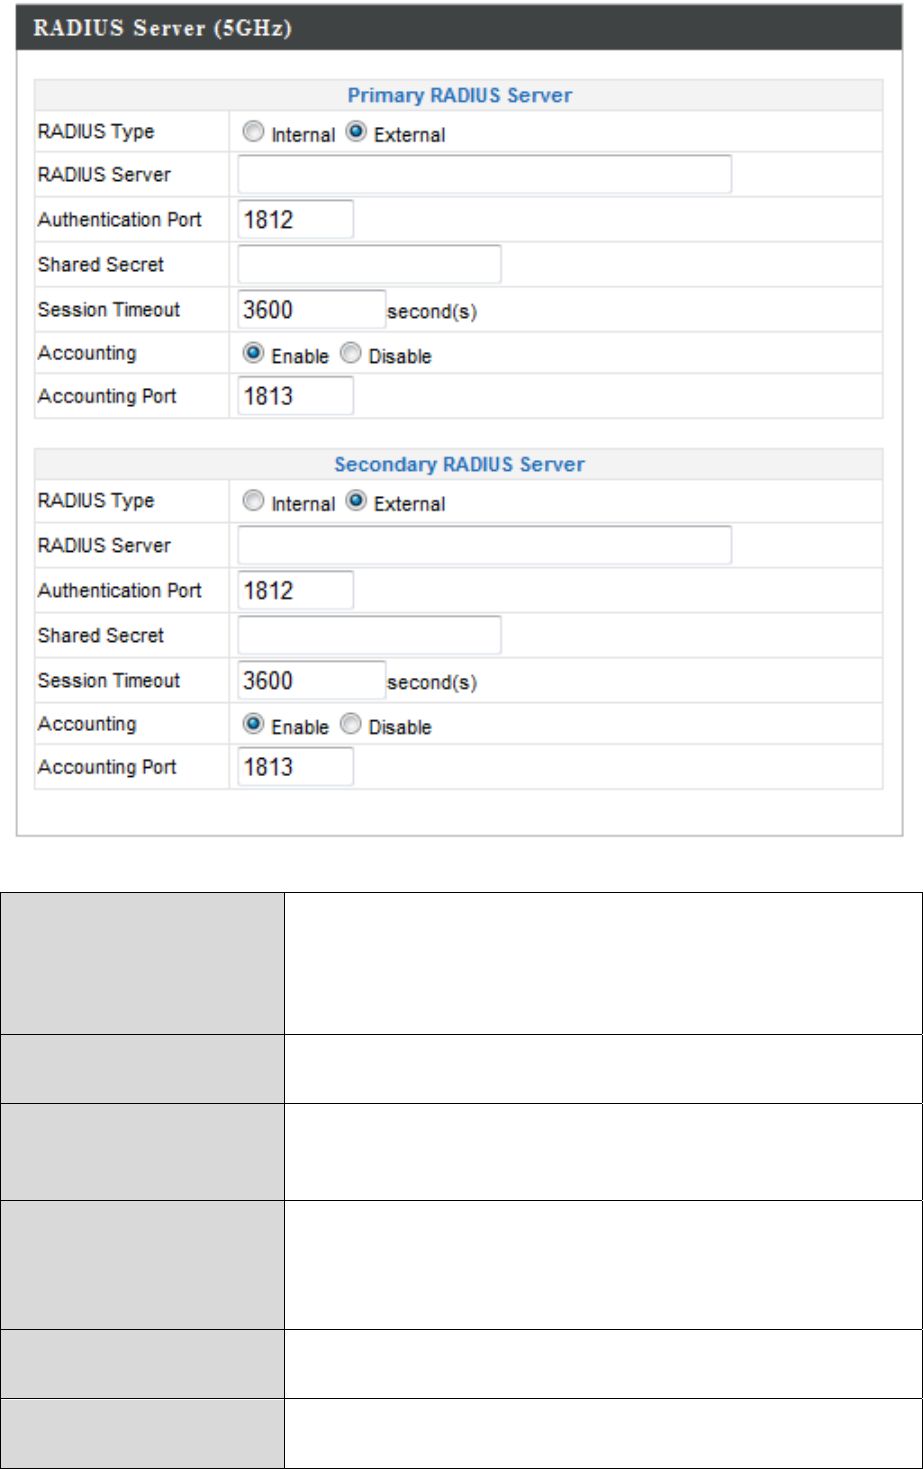This screenshot has height=1469, width=923.
Task: Select Internal for Secondary RADIUS Type
Action: tap(254, 501)
